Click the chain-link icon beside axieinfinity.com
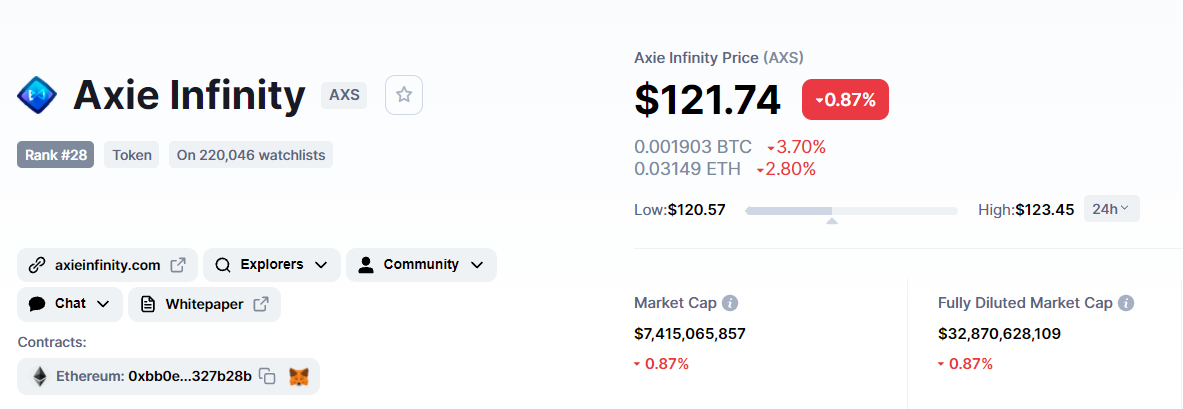The image size is (1183, 409). 37,265
